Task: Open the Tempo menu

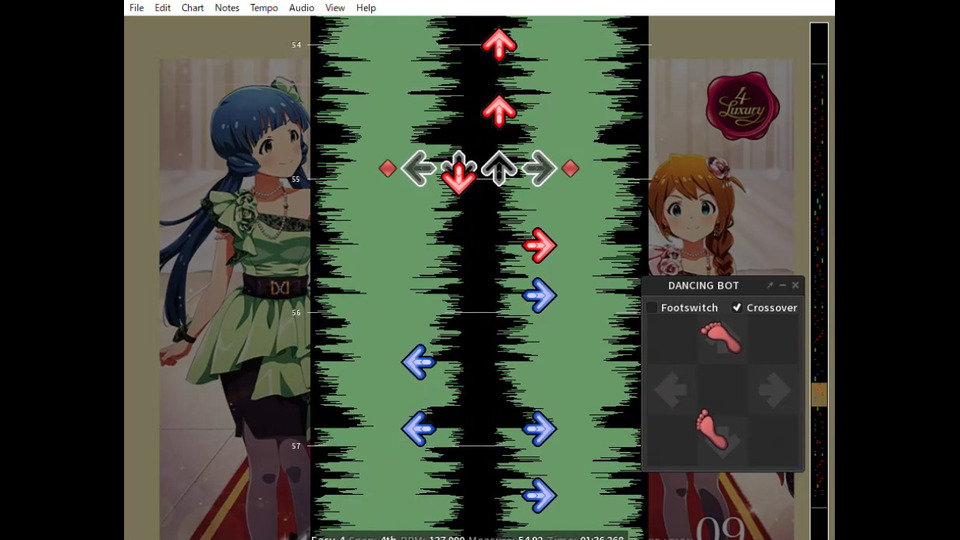Action: tap(264, 8)
